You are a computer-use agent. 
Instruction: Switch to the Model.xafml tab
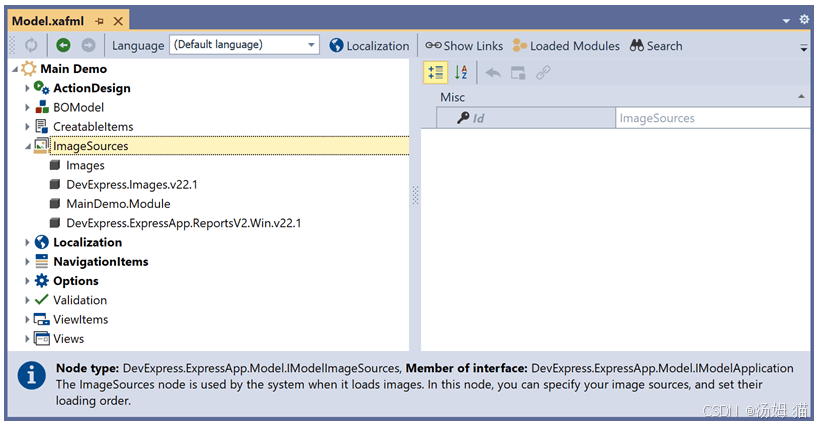(x=48, y=21)
